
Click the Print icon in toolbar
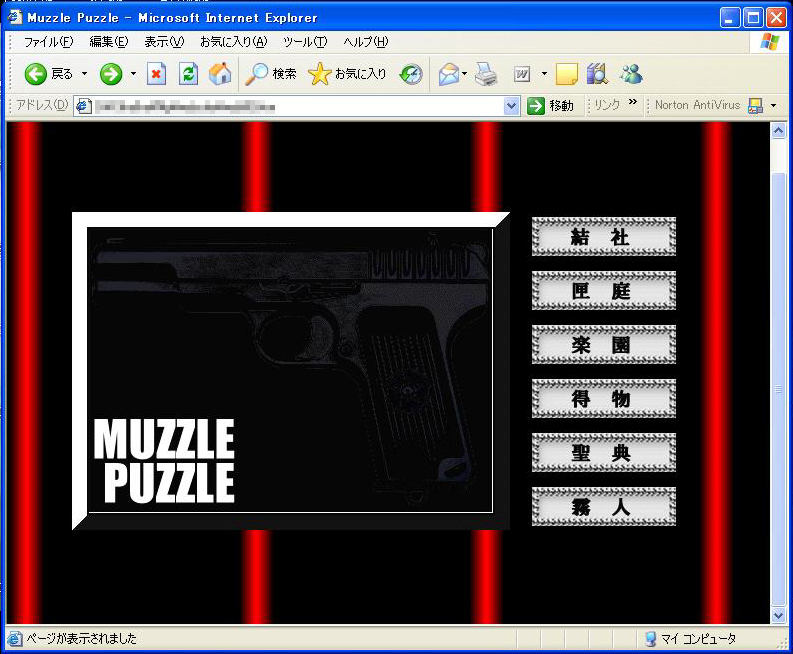(486, 74)
